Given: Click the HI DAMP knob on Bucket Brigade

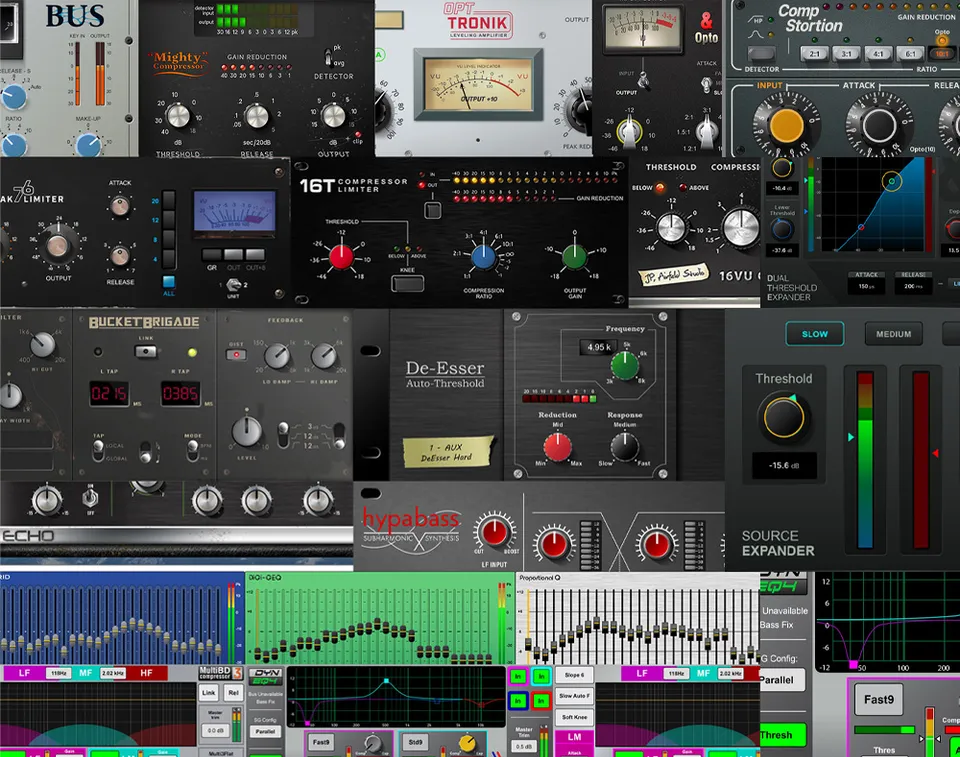Looking at the screenshot, I should [323, 356].
